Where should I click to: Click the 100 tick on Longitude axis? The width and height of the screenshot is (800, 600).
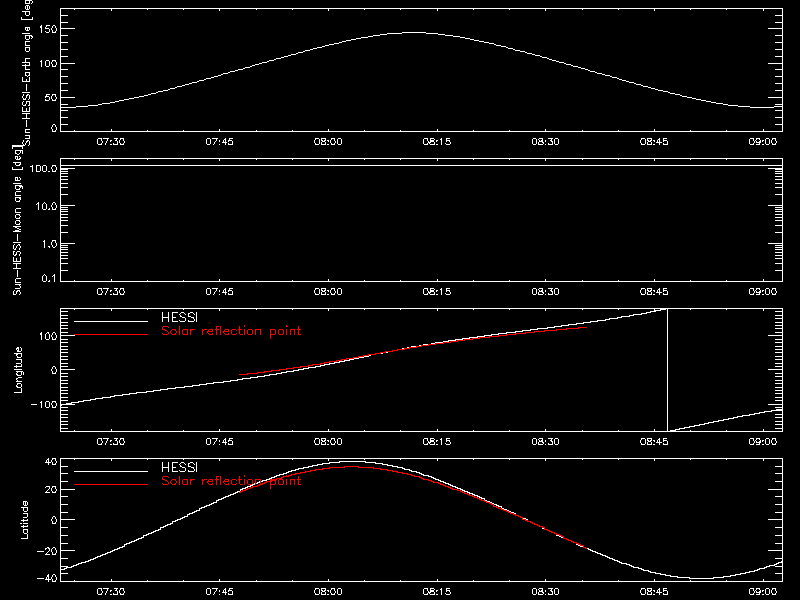point(48,336)
